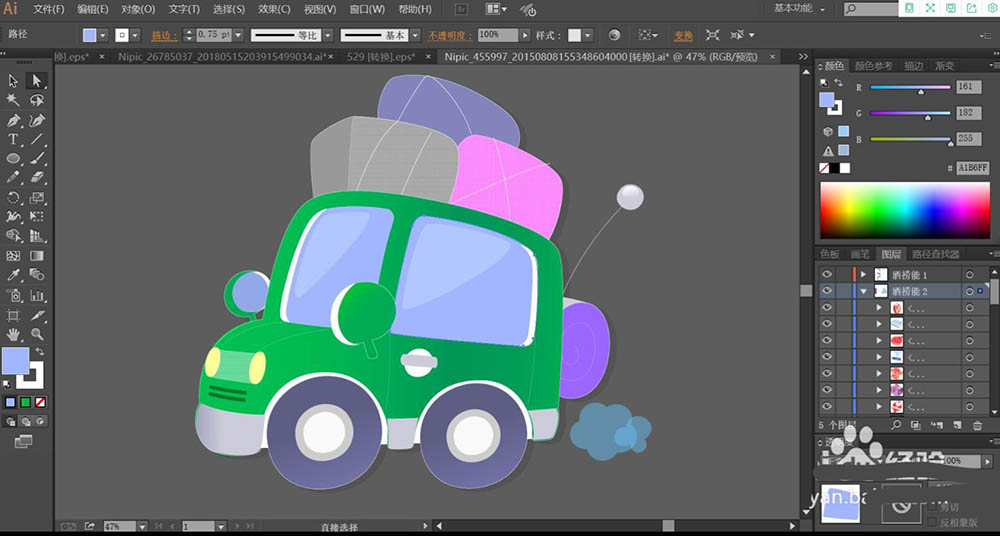Switch to the 渐变 panel tab
The image size is (1000, 536).
tap(945, 66)
